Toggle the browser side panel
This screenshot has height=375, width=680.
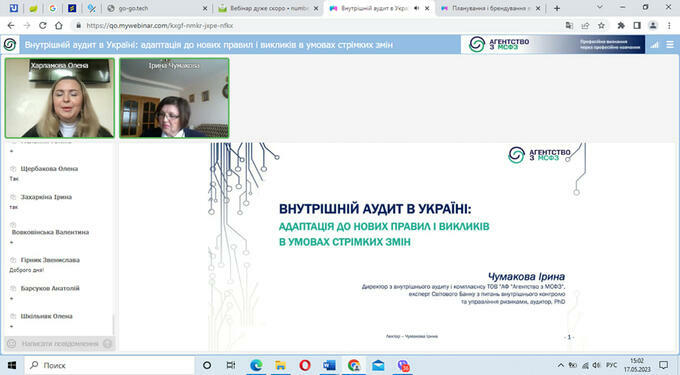tap(637, 26)
